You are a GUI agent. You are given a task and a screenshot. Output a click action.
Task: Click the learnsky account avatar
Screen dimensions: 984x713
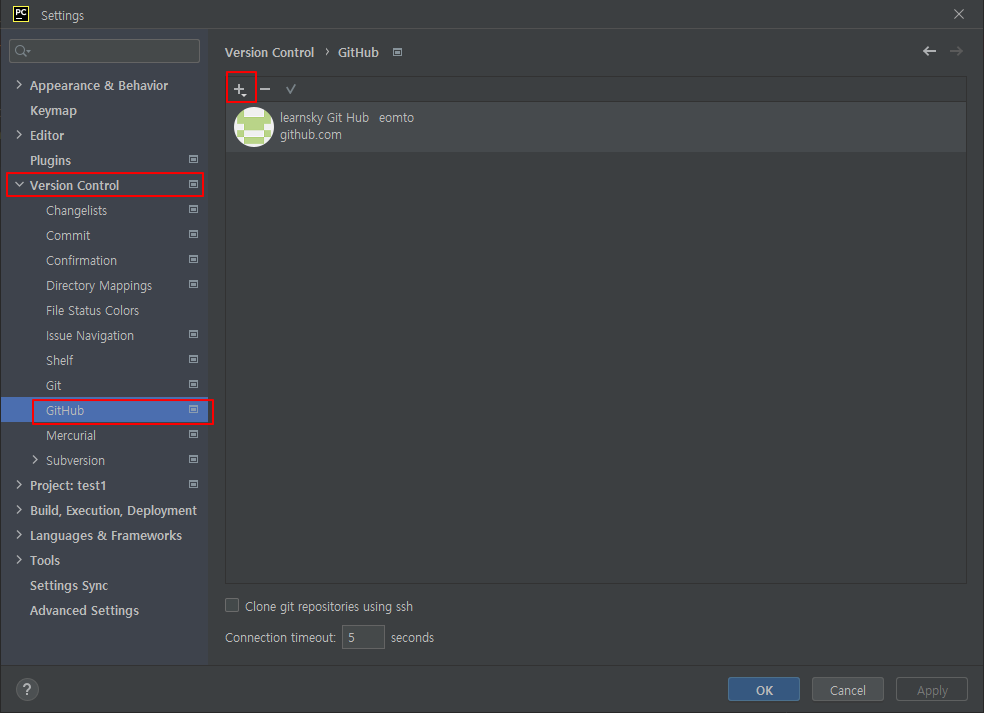[254, 126]
